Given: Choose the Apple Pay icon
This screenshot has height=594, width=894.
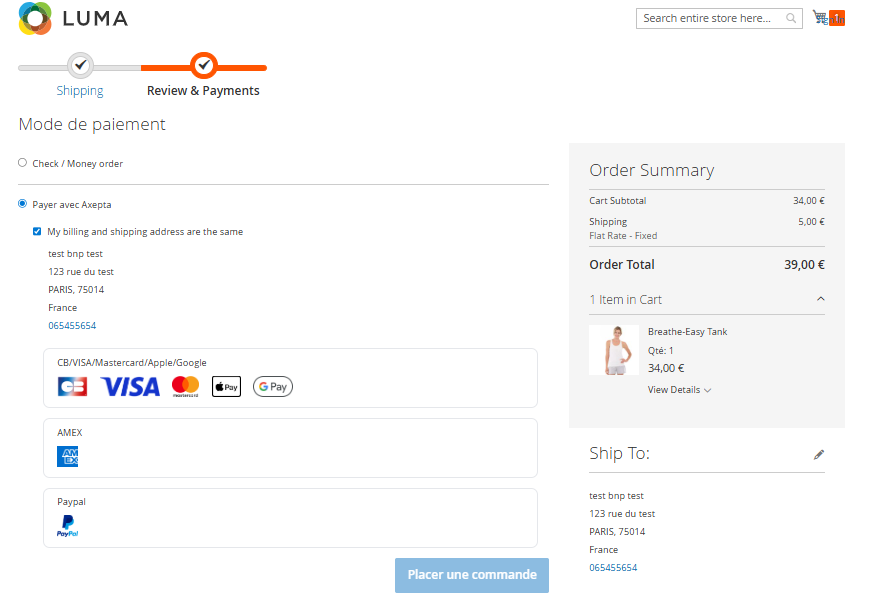Looking at the screenshot, I should coord(226,386).
